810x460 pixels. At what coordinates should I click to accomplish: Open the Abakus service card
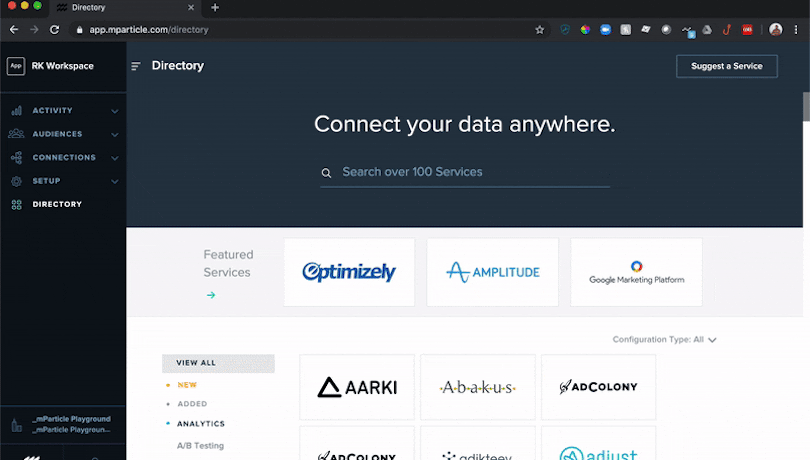pyautogui.click(x=478, y=387)
